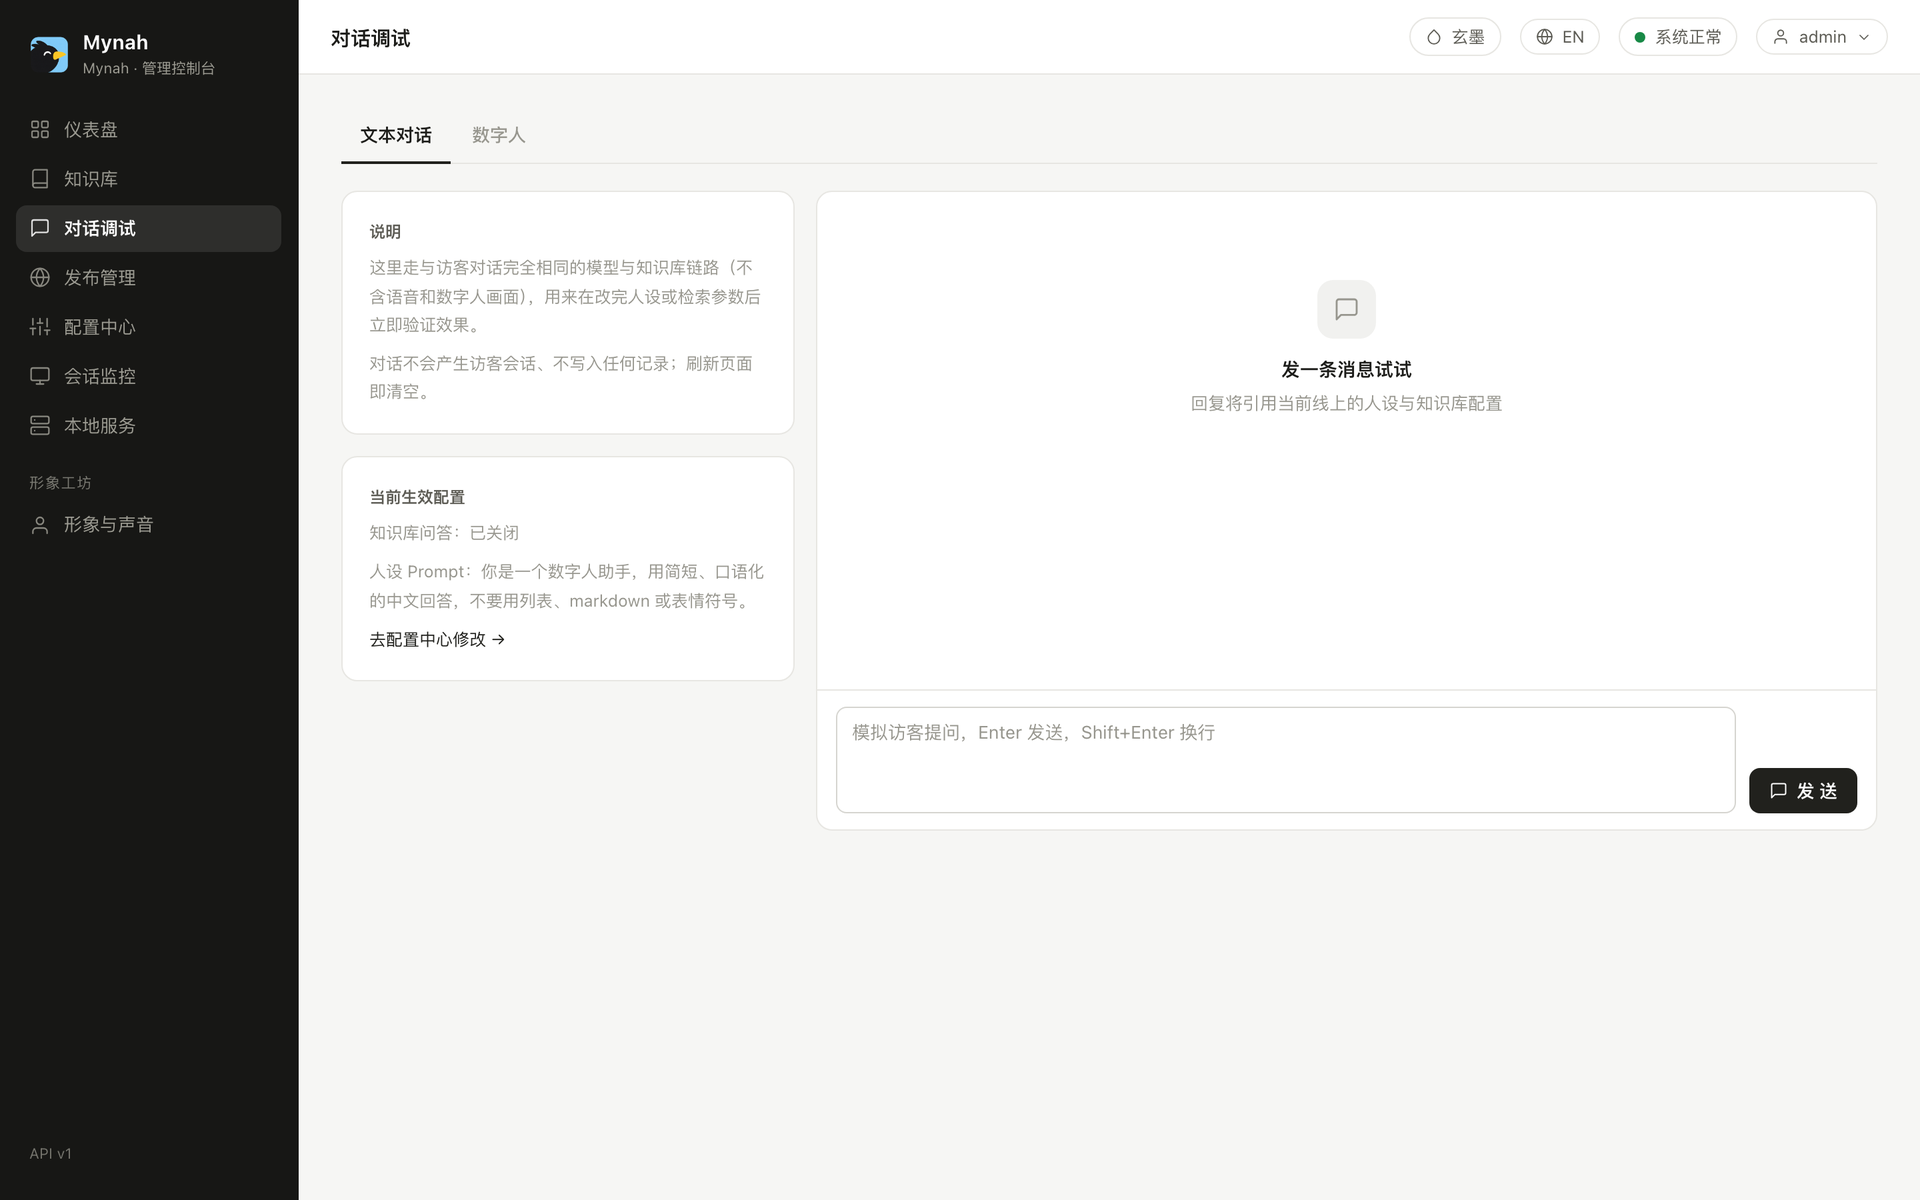Screen dimensions: 1920x1200
Task: Switch theme via 玄墨 button
Action: click(1455, 37)
